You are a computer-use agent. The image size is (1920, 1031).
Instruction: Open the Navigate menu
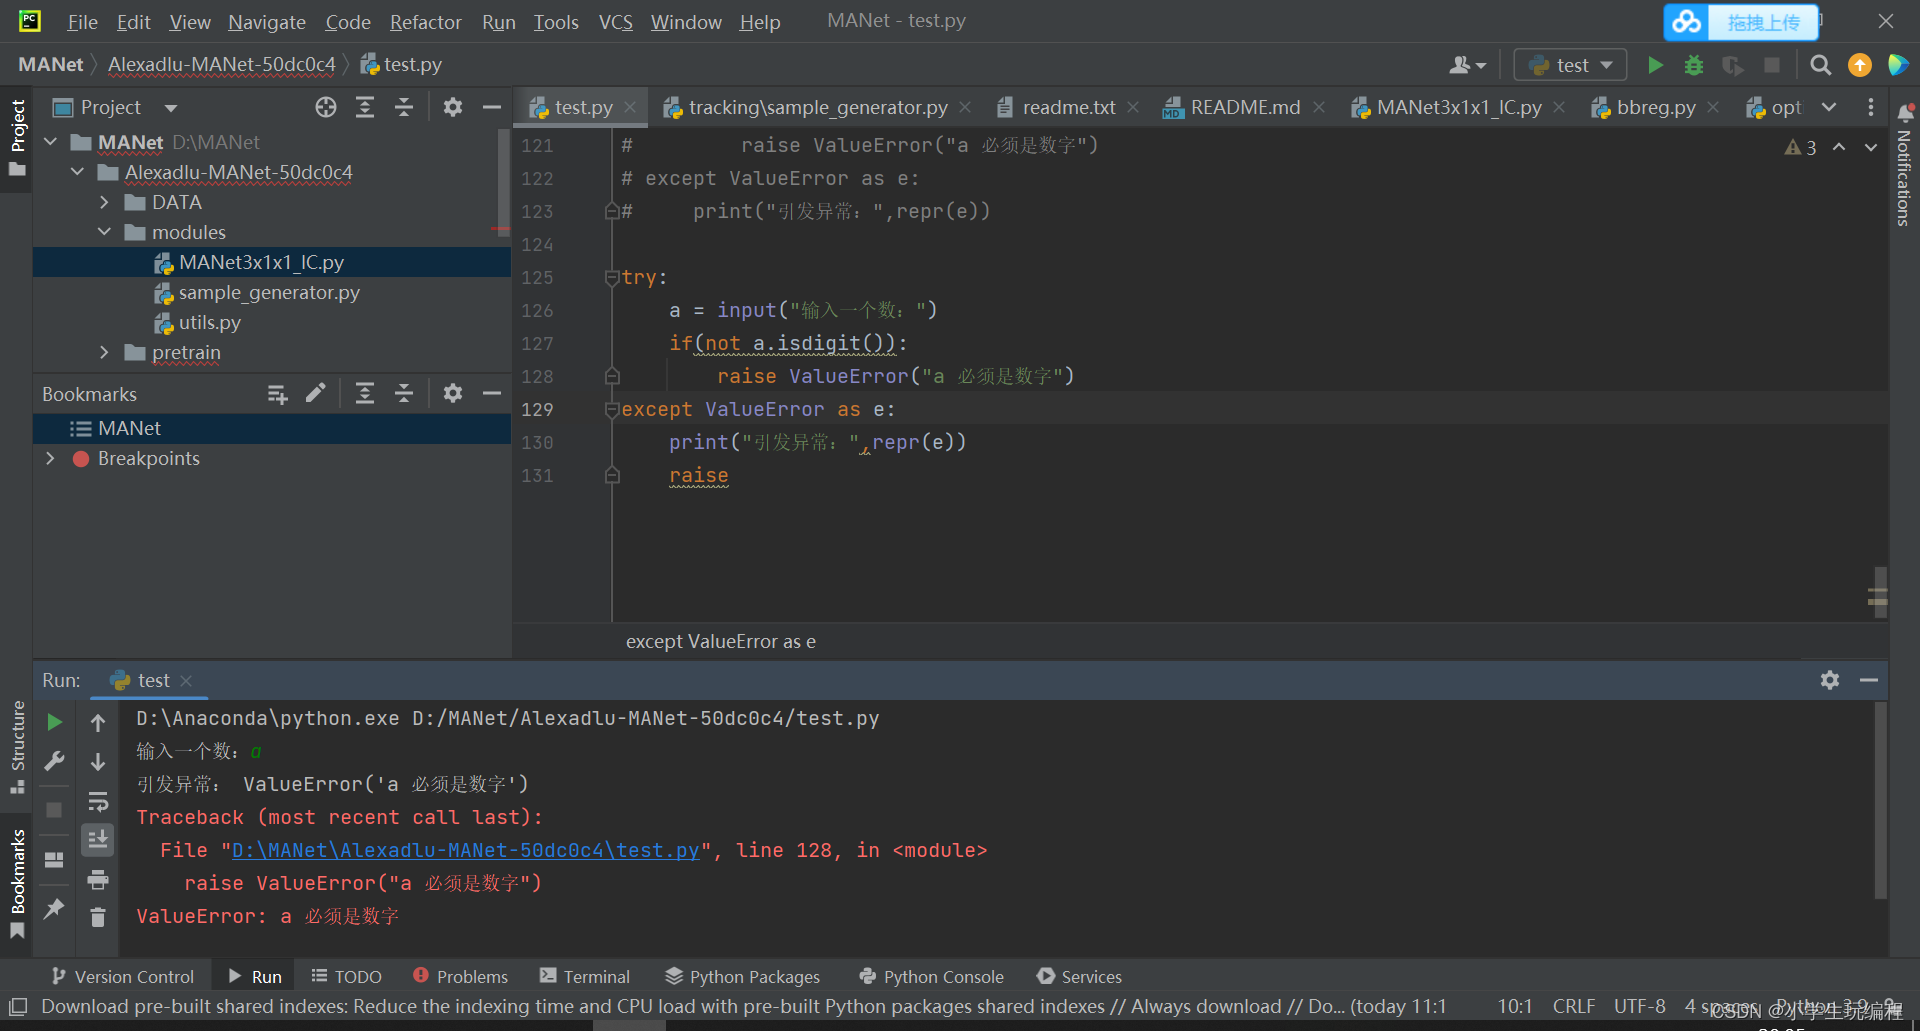click(267, 22)
